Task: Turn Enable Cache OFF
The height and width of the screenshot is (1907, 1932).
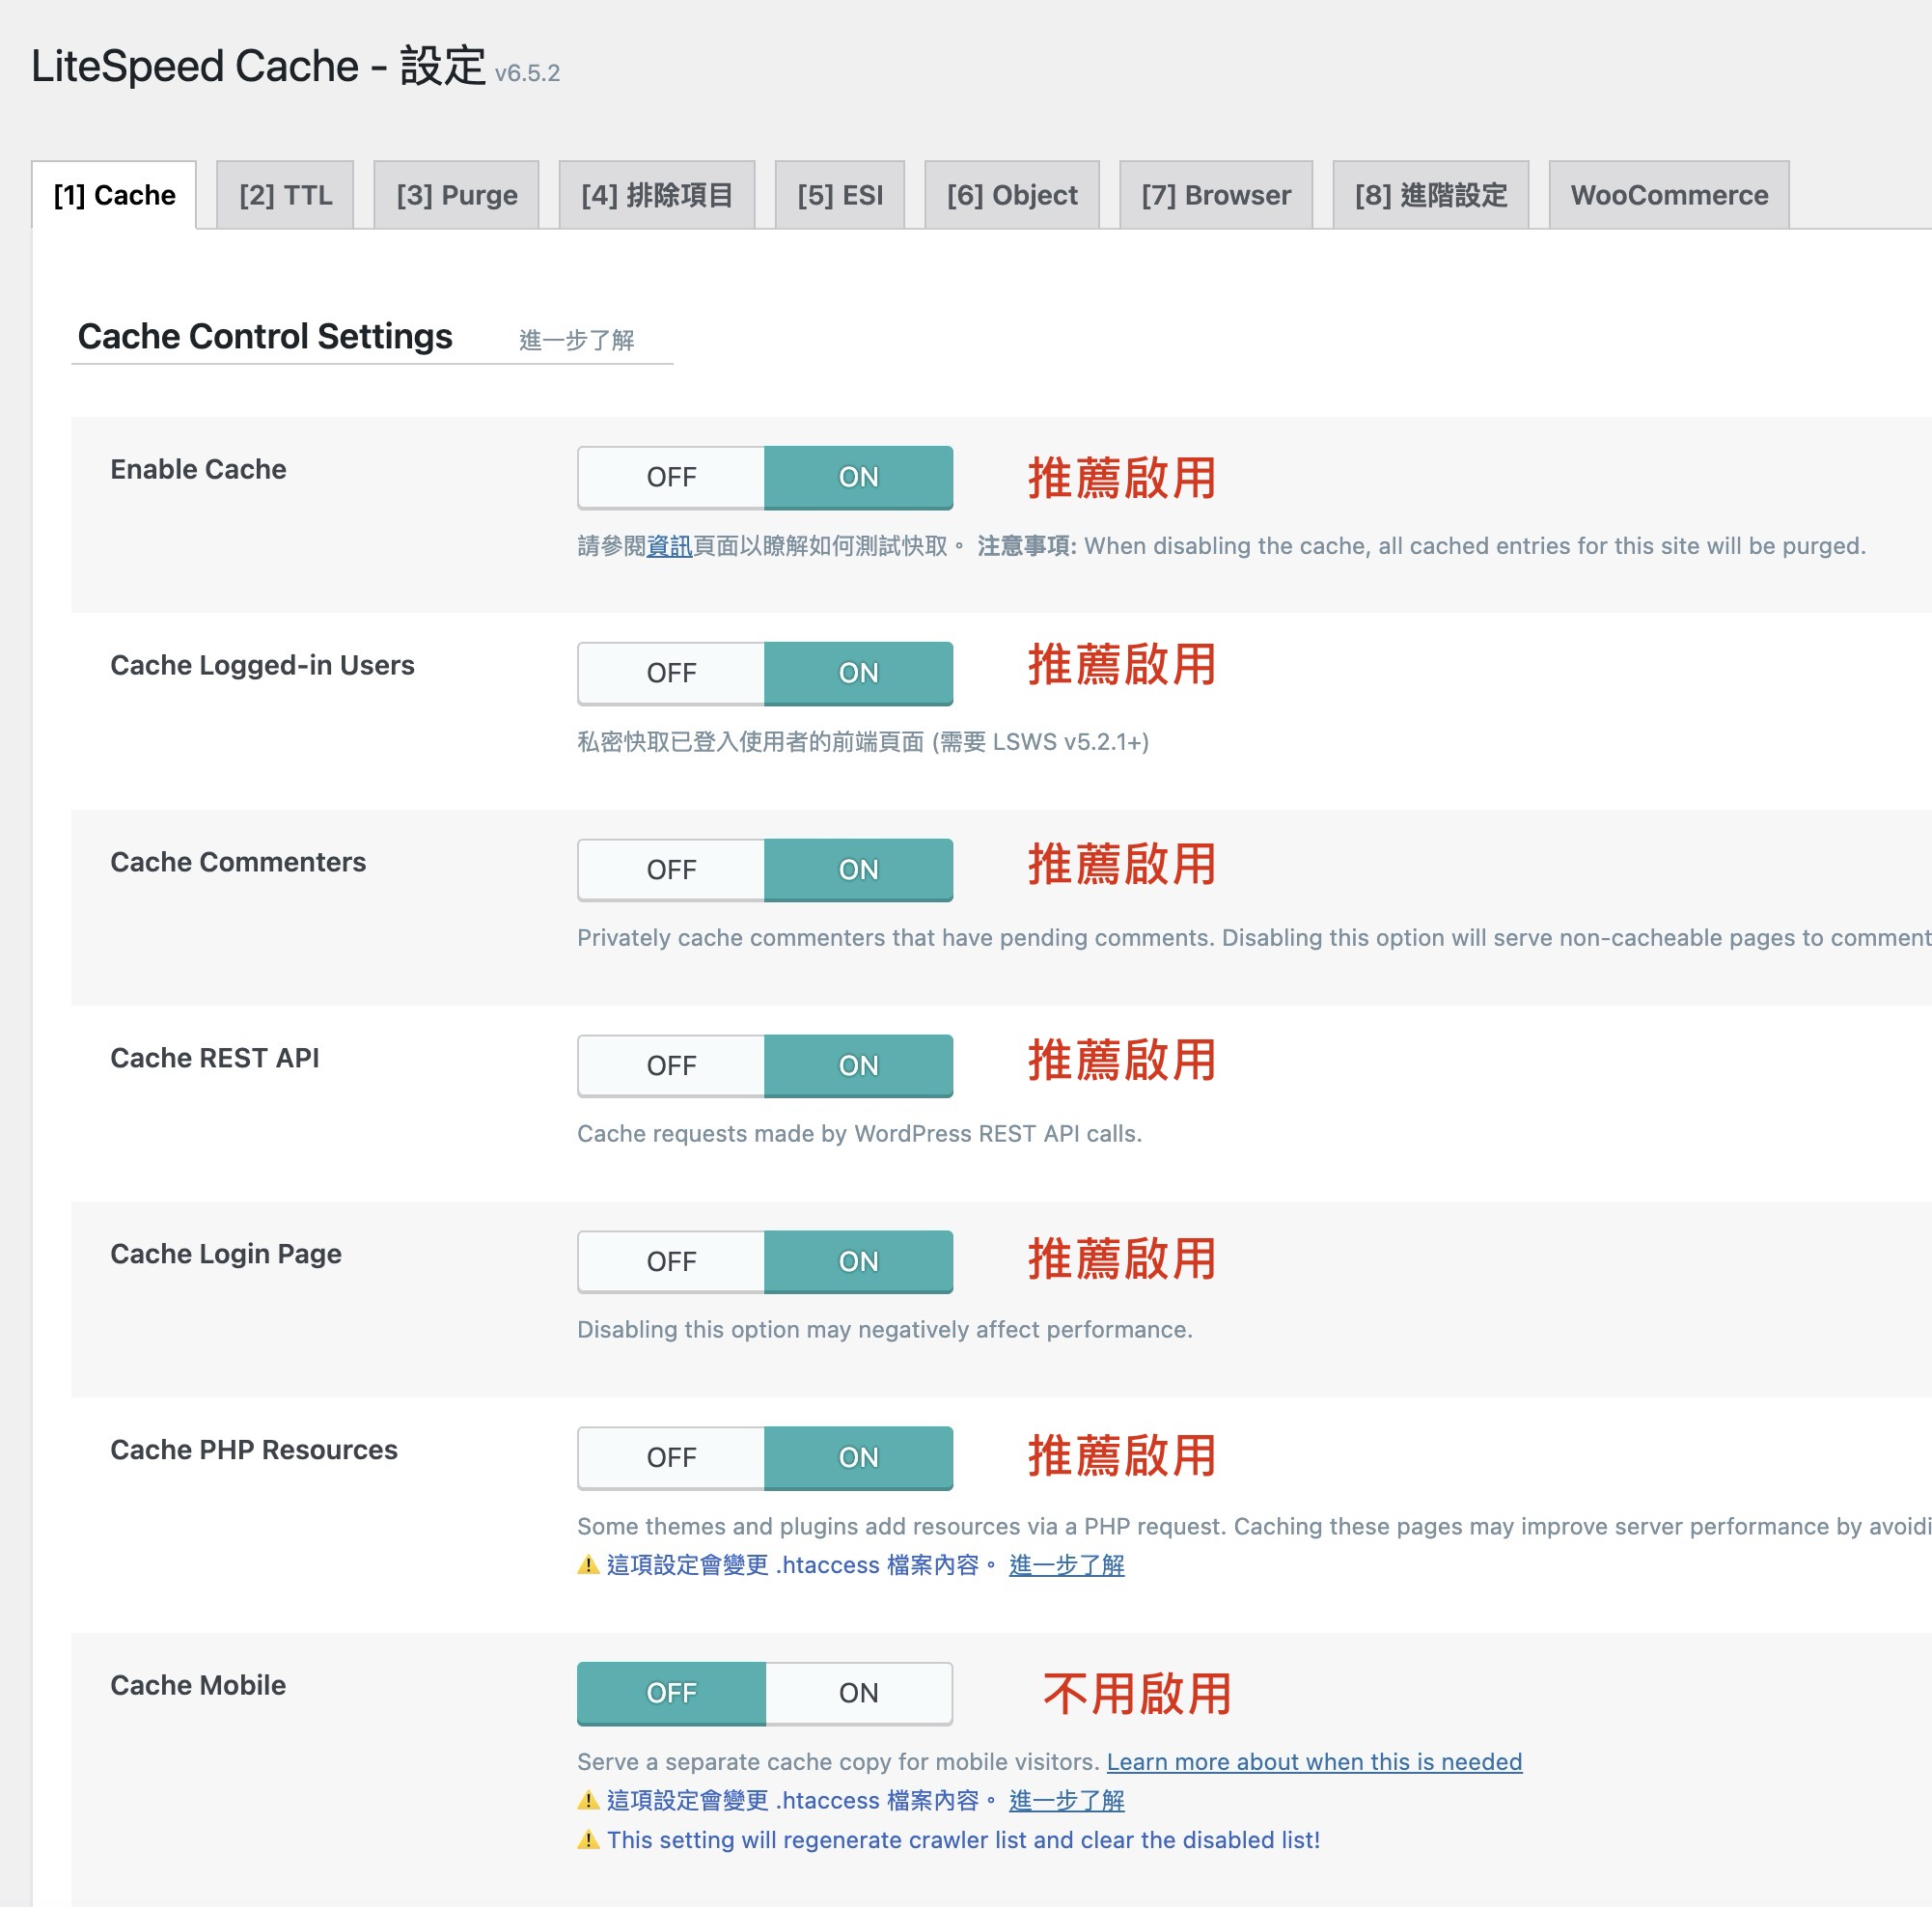Action: point(671,477)
